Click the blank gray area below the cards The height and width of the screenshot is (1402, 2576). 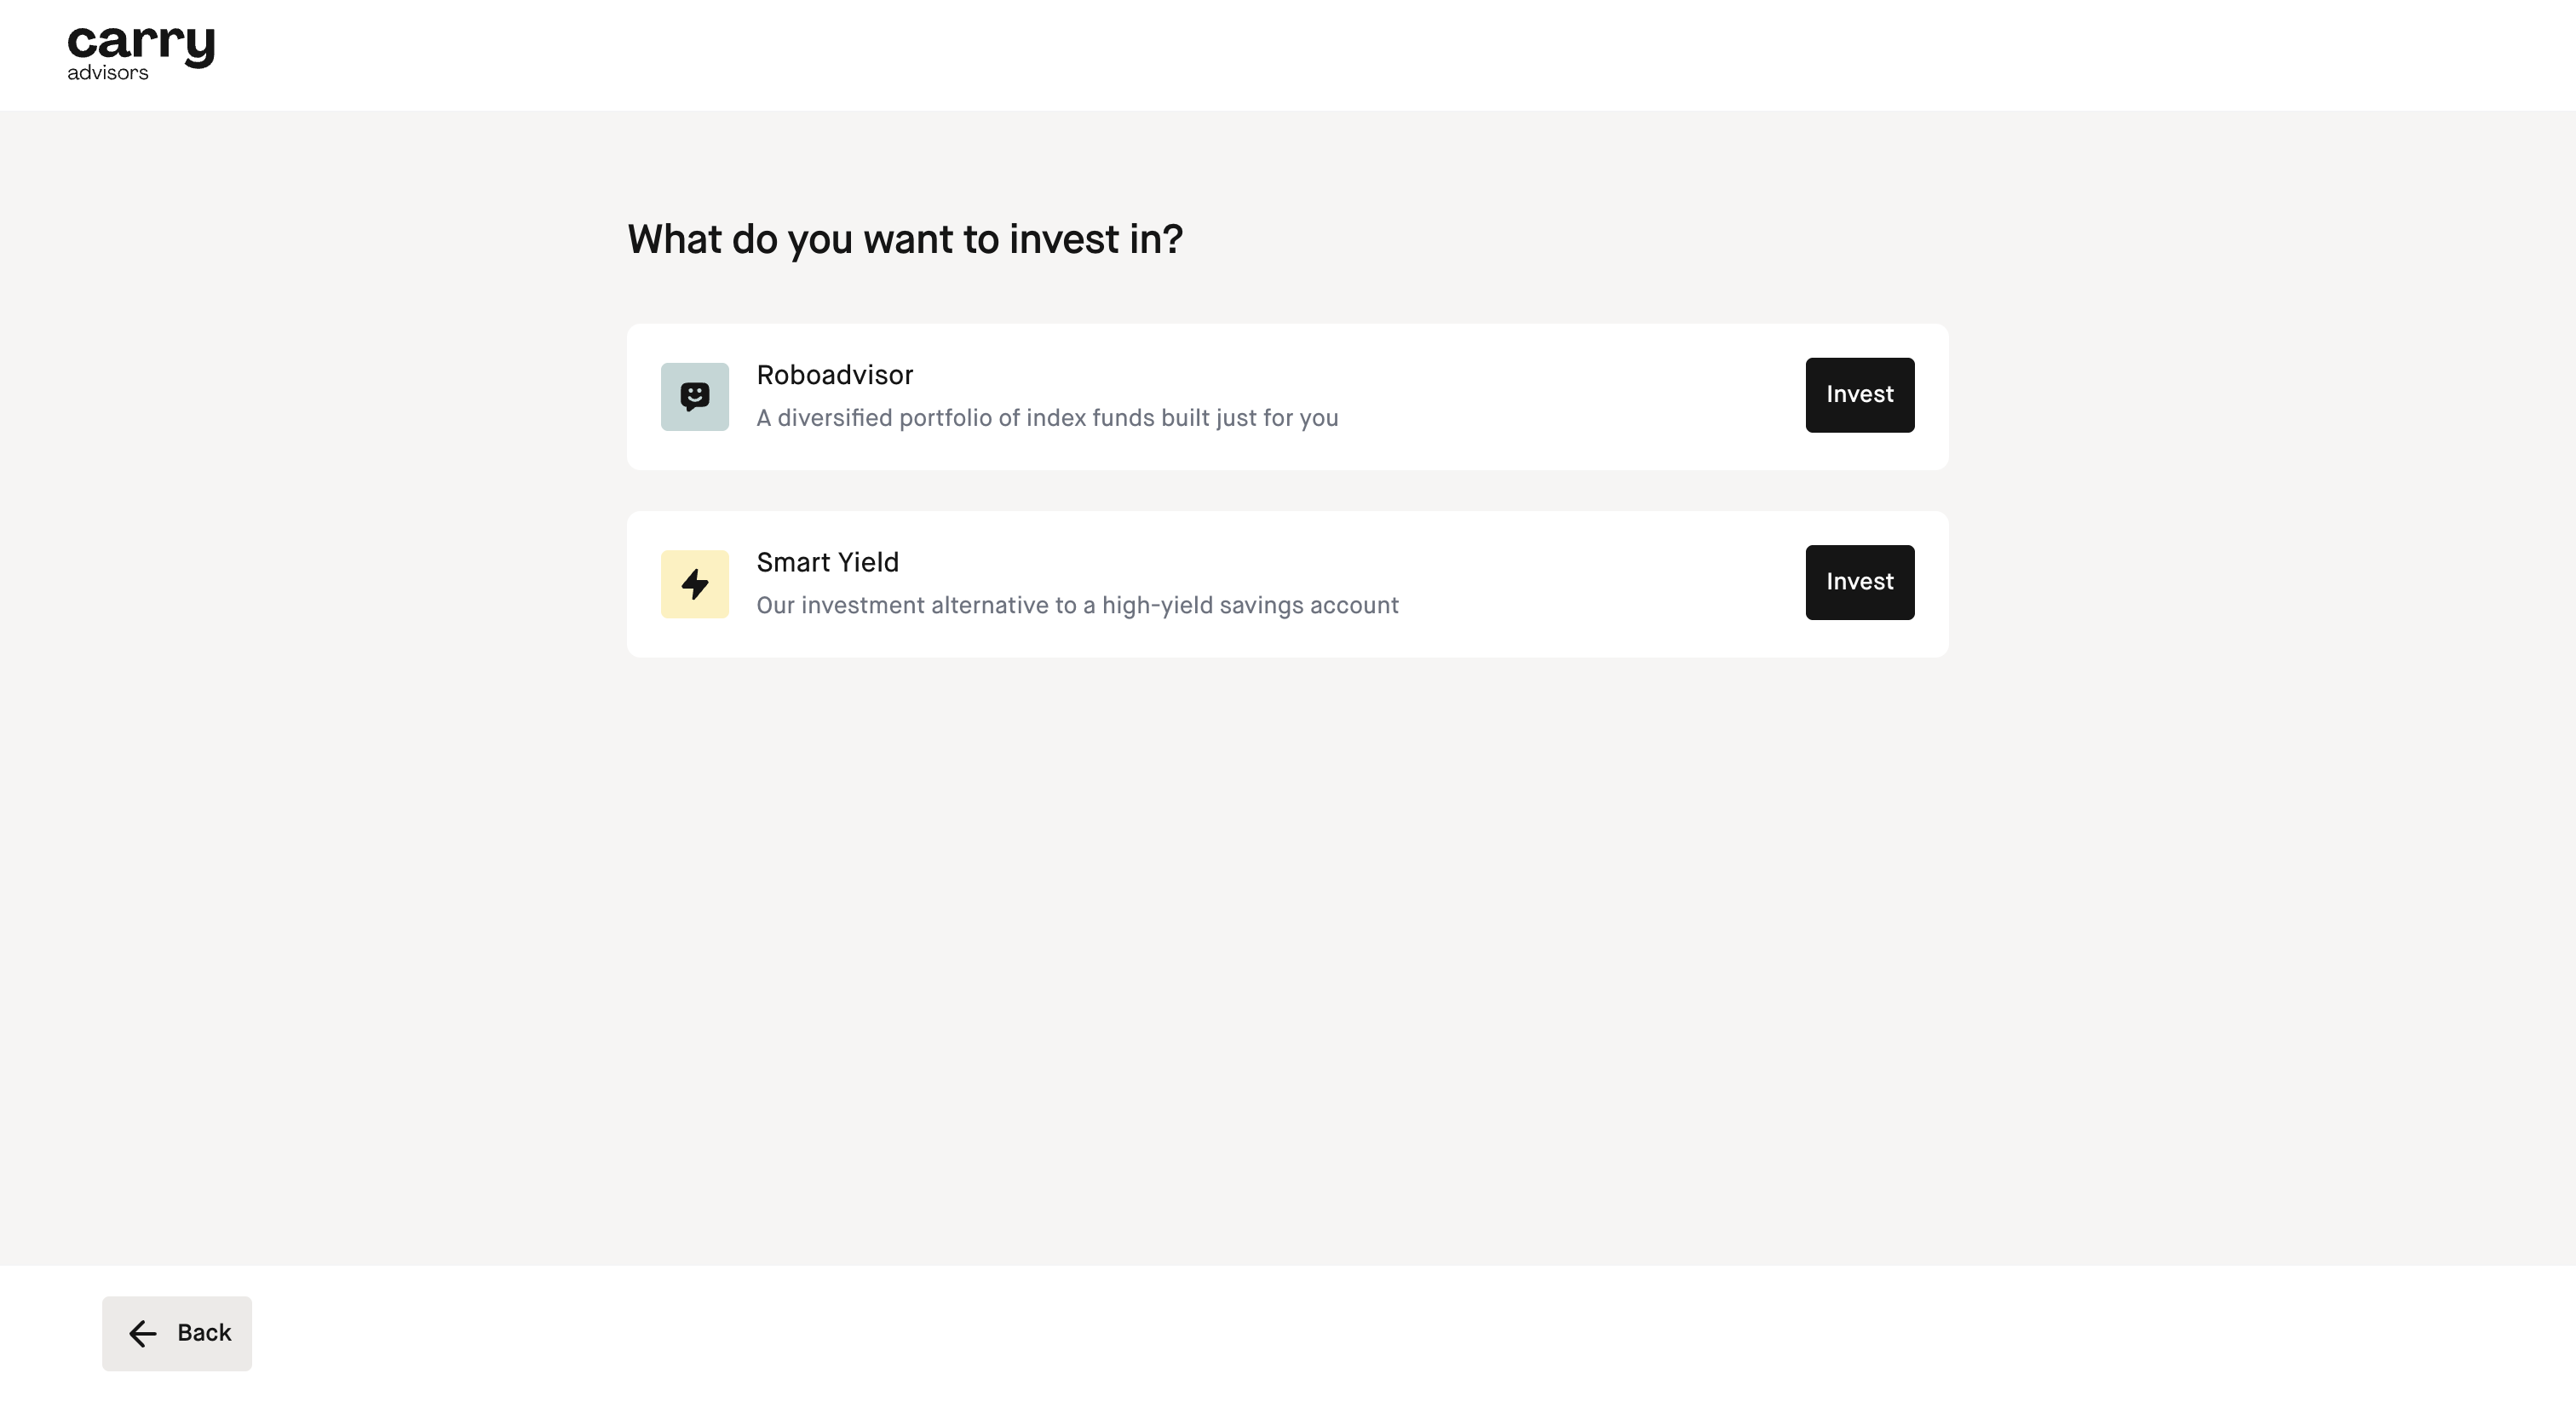tap(1288, 950)
